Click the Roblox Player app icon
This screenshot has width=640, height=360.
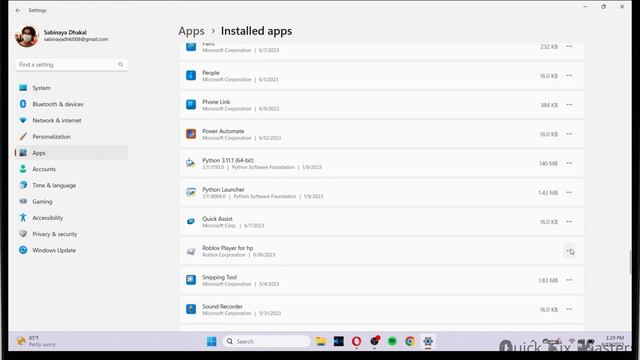[191, 251]
